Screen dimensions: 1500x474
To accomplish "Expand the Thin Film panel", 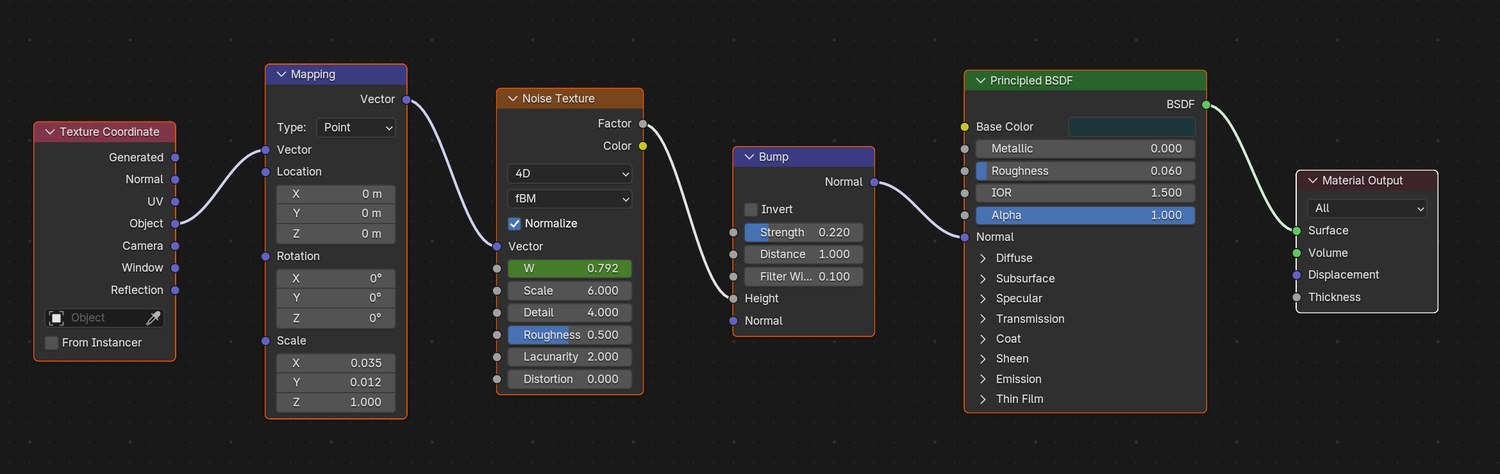I will point(983,399).
